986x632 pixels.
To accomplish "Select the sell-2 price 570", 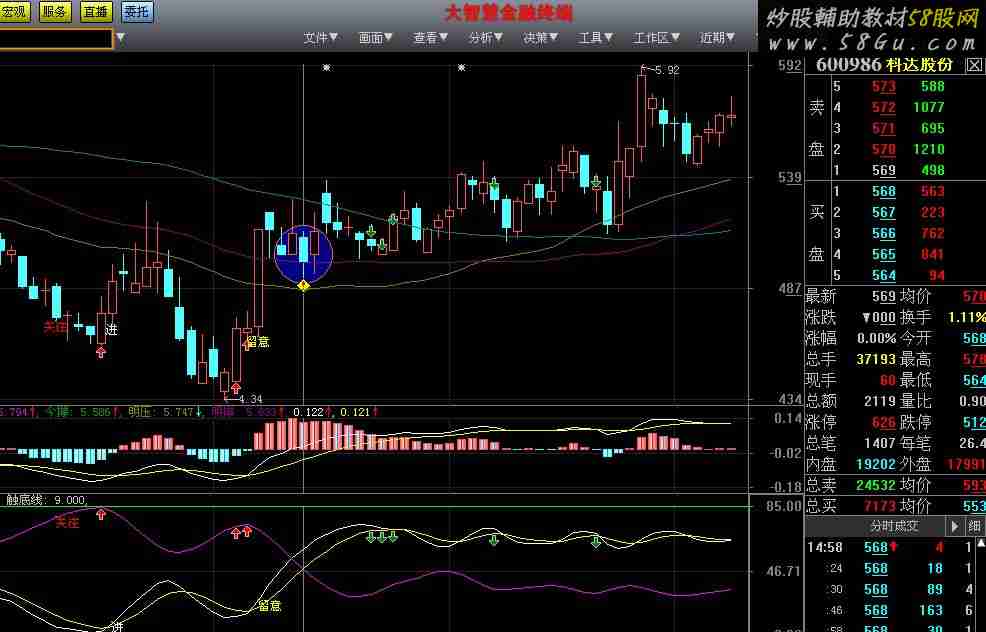I will point(884,150).
